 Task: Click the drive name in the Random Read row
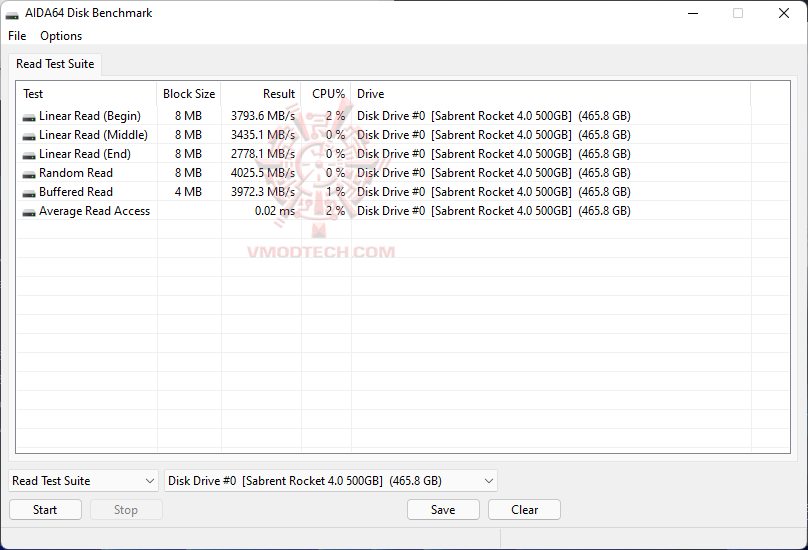click(494, 173)
